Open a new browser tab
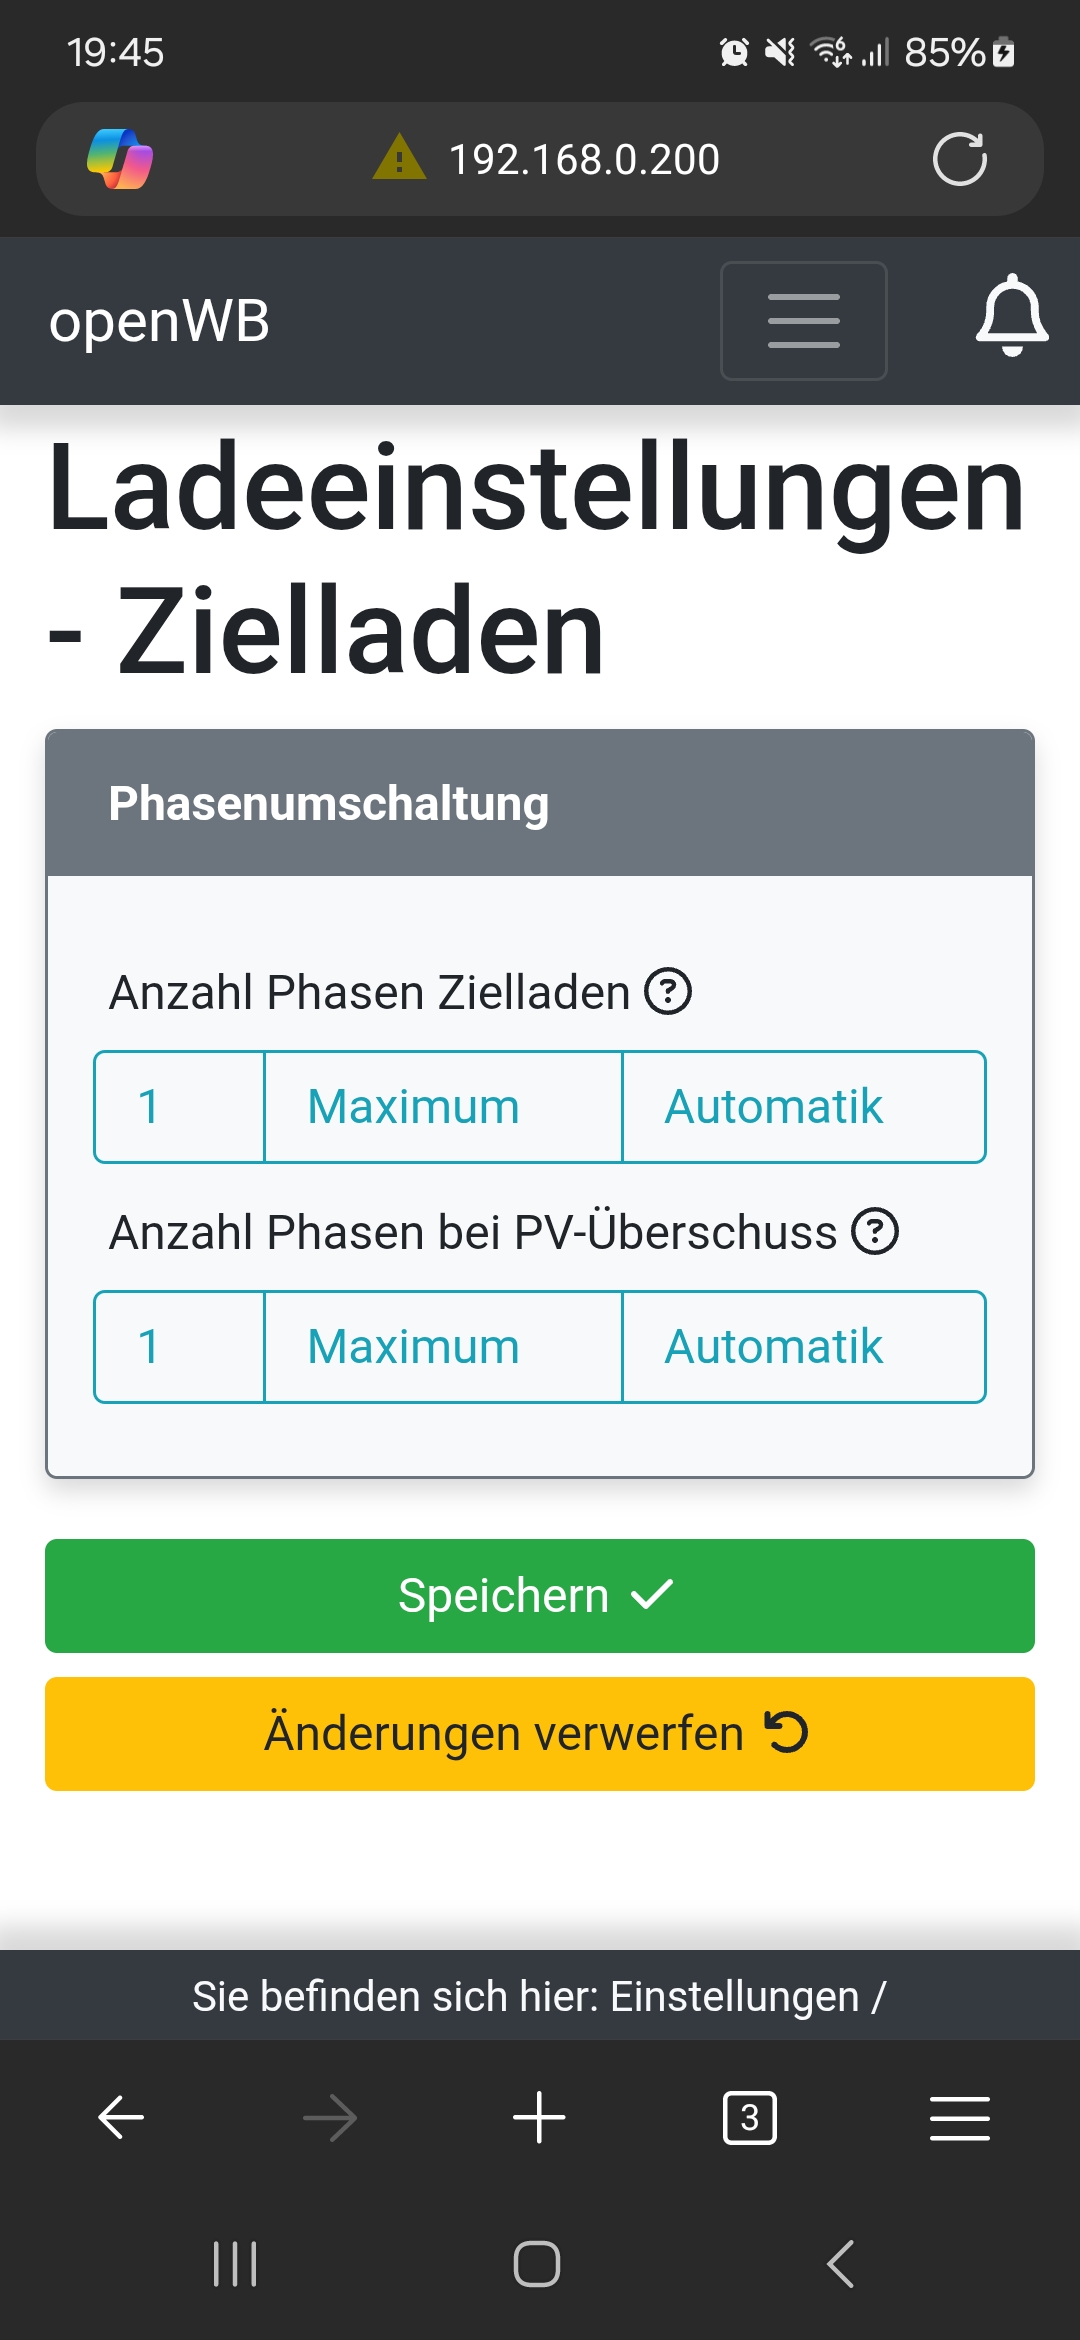The width and height of the screenshot is (1080, 2340). coord(539,2117)
